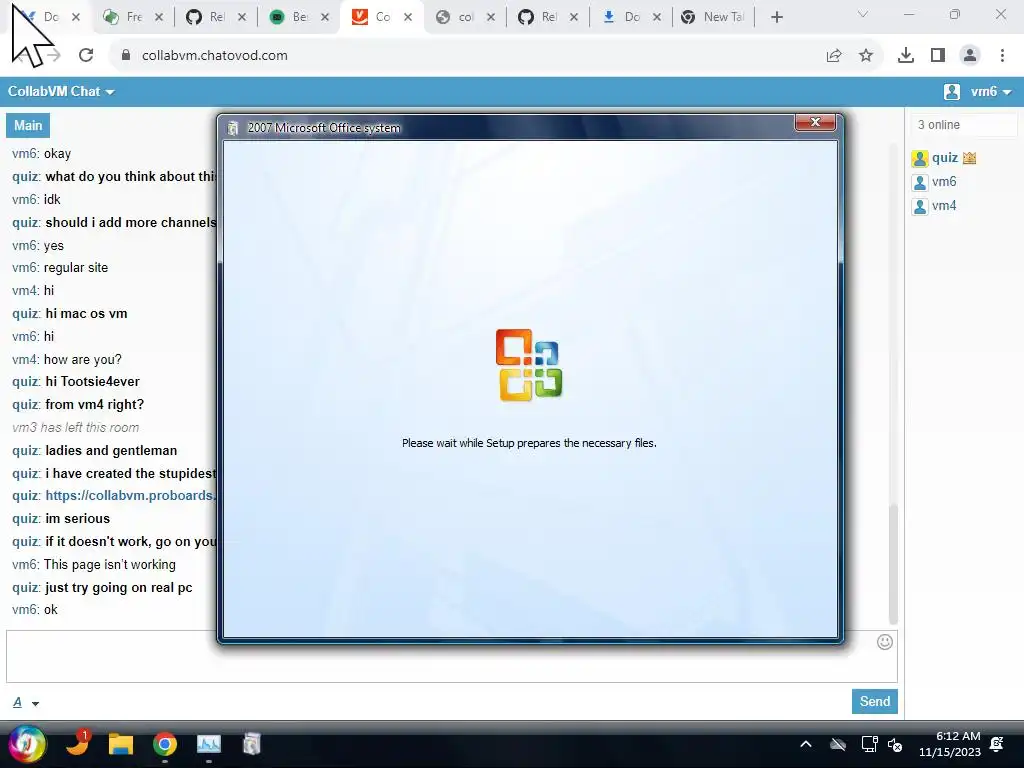Click user quiz in the online list

[944, 157]
